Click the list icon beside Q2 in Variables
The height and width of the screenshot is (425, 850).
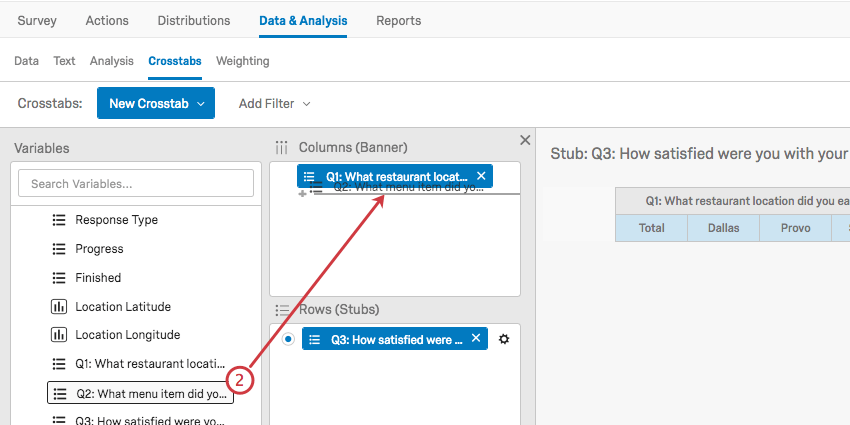click(60, 394)
